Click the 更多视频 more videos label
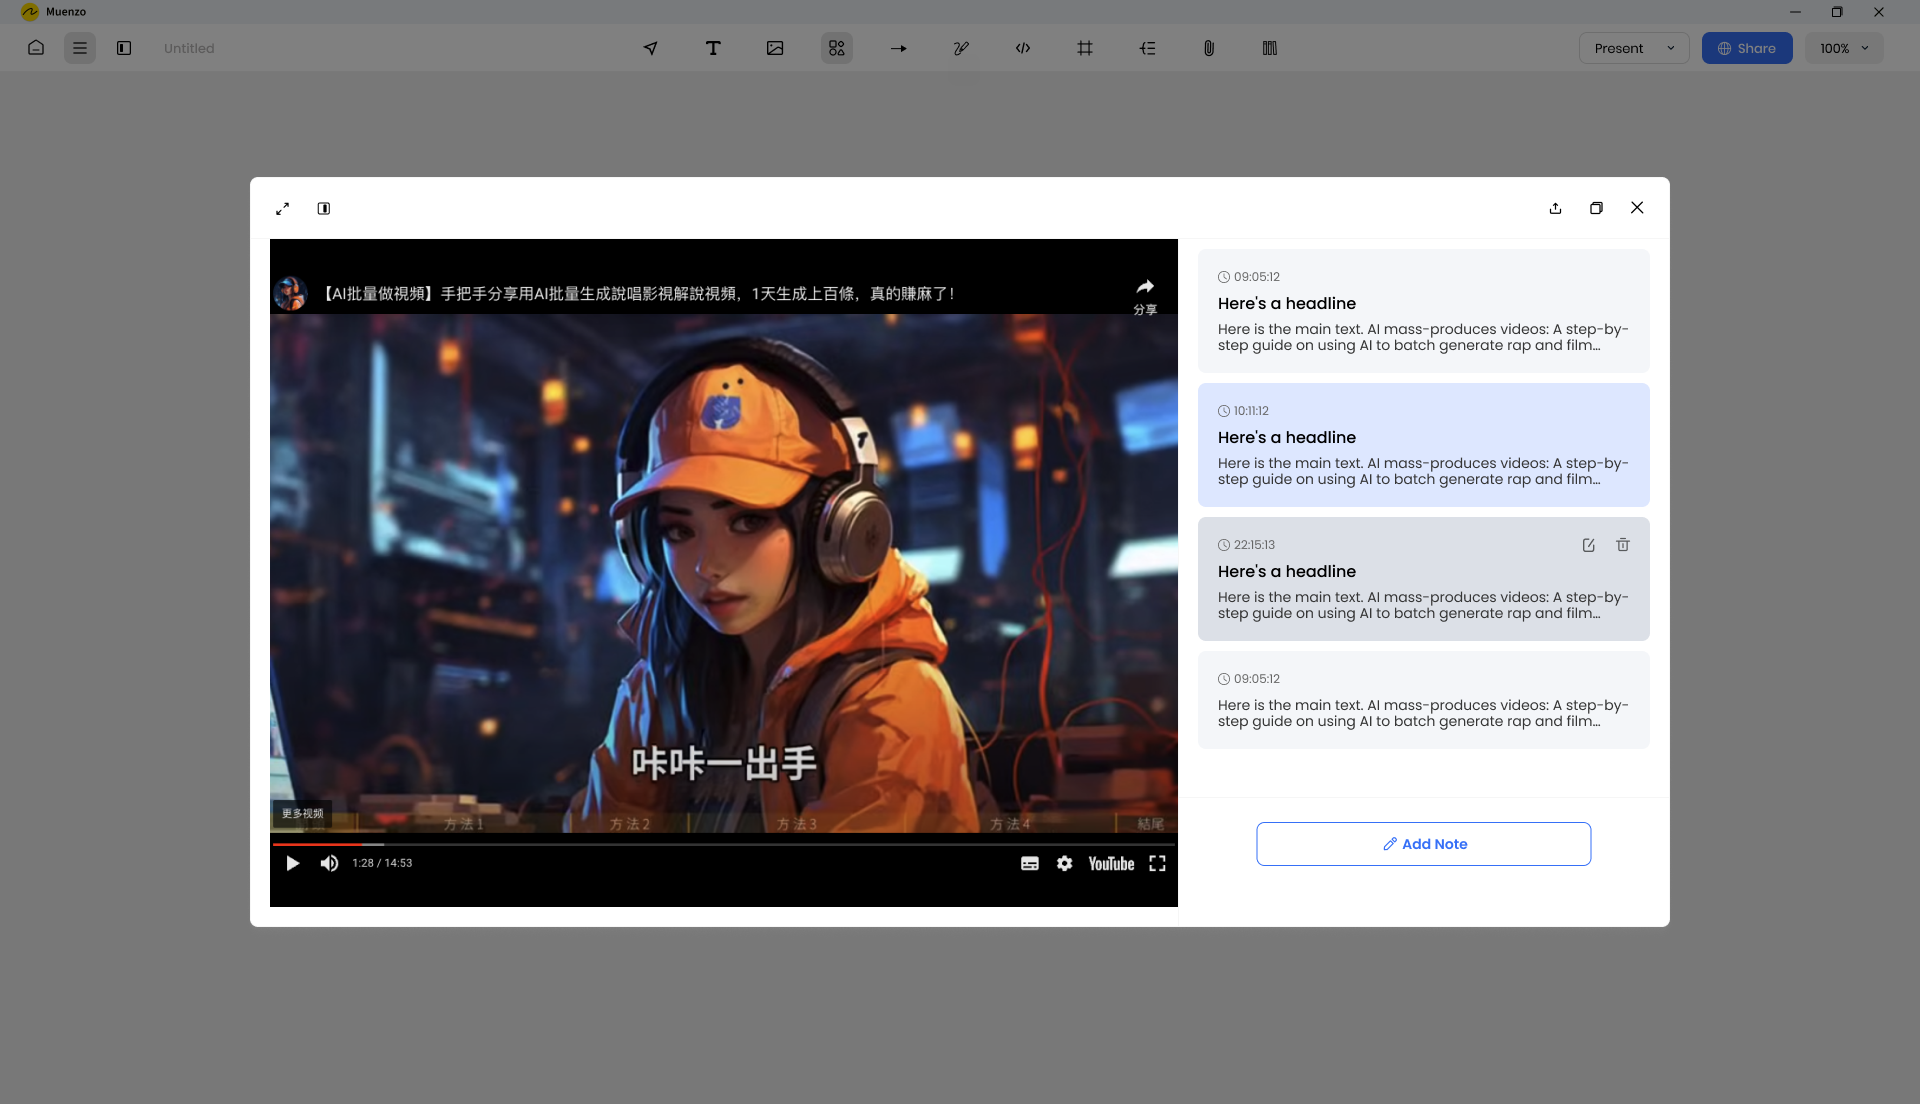1920x1104 pixels. pos(302,813)
